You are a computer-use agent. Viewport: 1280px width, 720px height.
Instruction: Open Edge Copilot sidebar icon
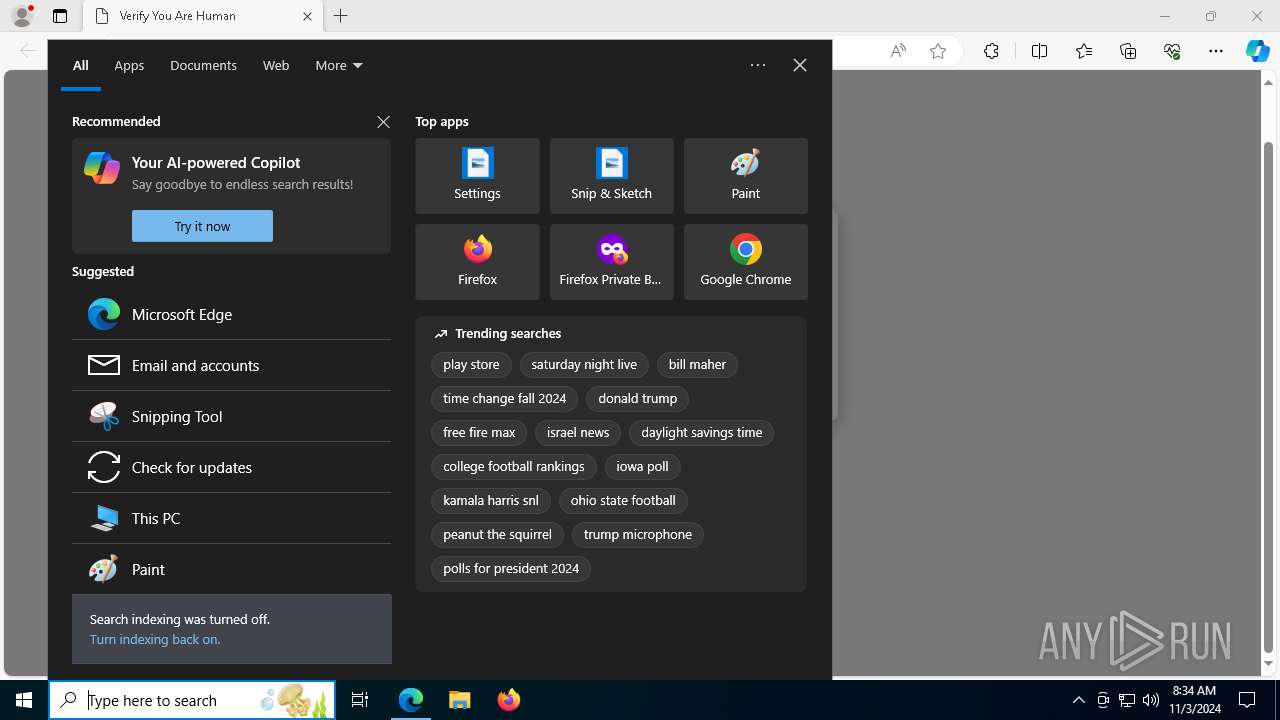(x=1257, y=51)
